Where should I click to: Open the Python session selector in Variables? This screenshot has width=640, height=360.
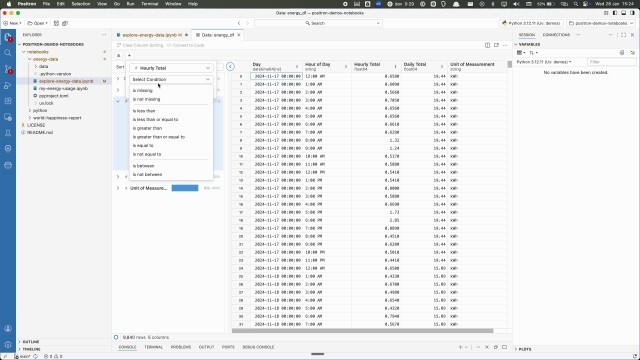[544, 62]
